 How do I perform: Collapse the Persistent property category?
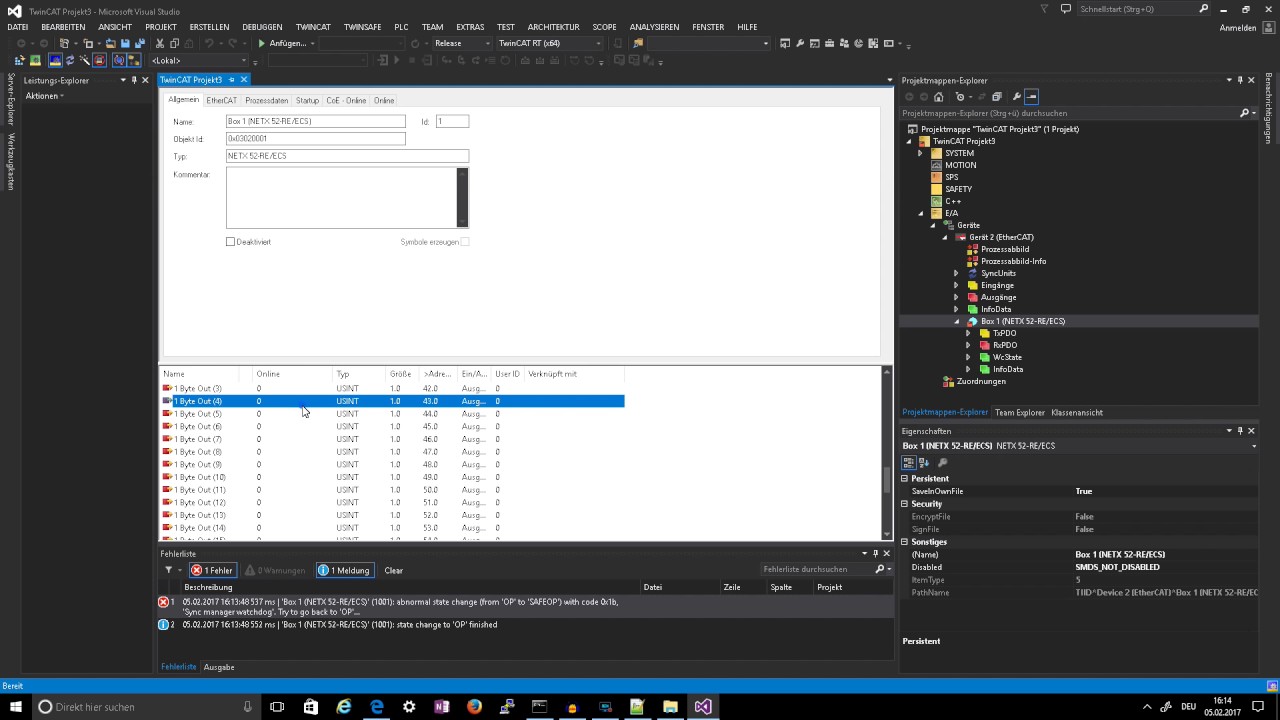point(905,479)
